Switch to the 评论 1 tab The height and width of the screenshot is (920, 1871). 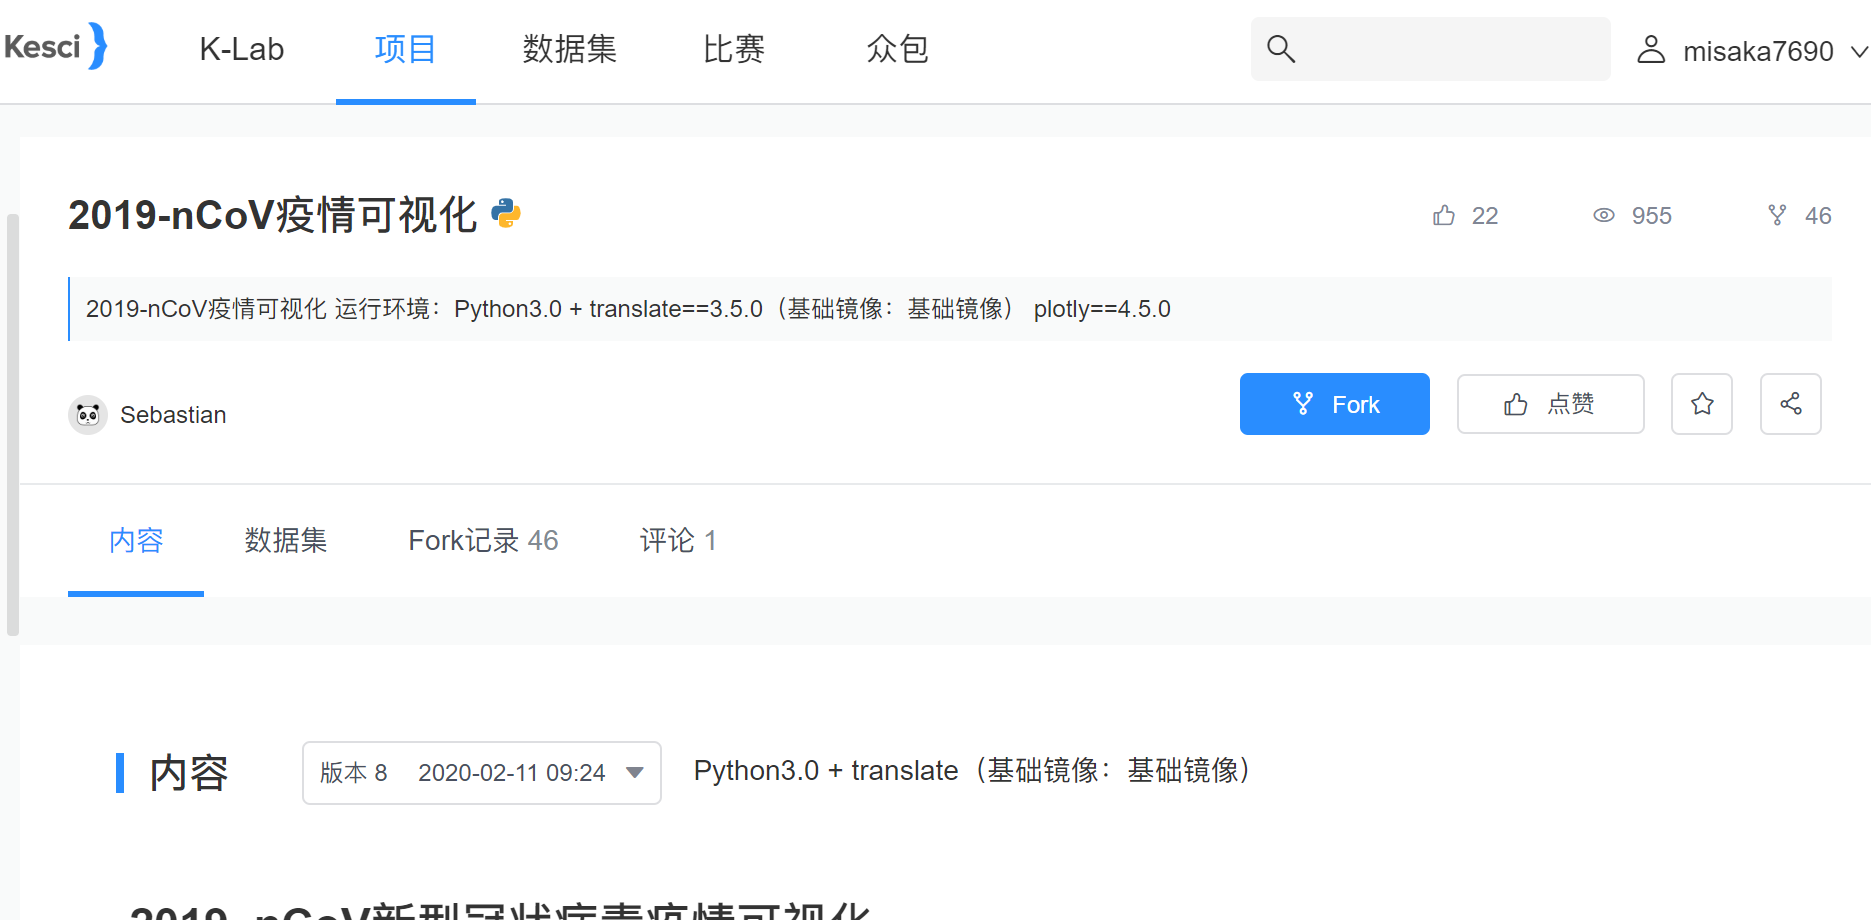(x=678, y=541)
